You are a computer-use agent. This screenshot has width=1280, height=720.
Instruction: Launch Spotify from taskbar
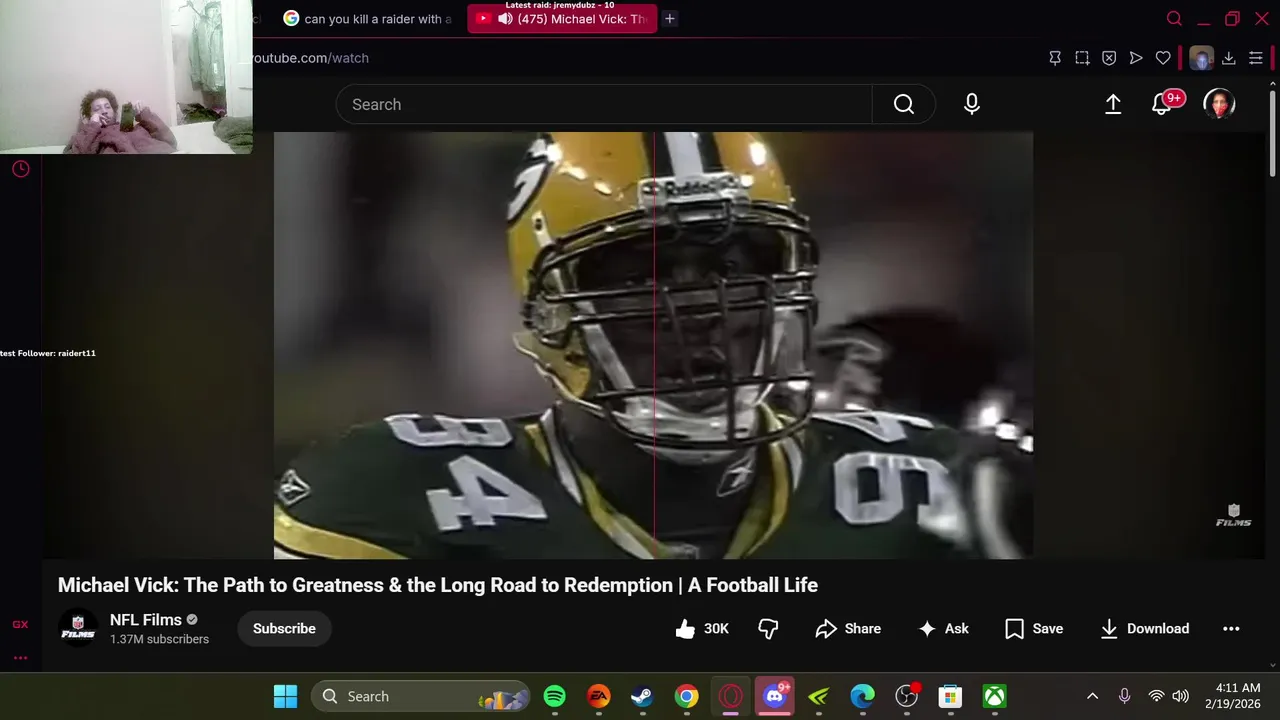pos(555,696)
